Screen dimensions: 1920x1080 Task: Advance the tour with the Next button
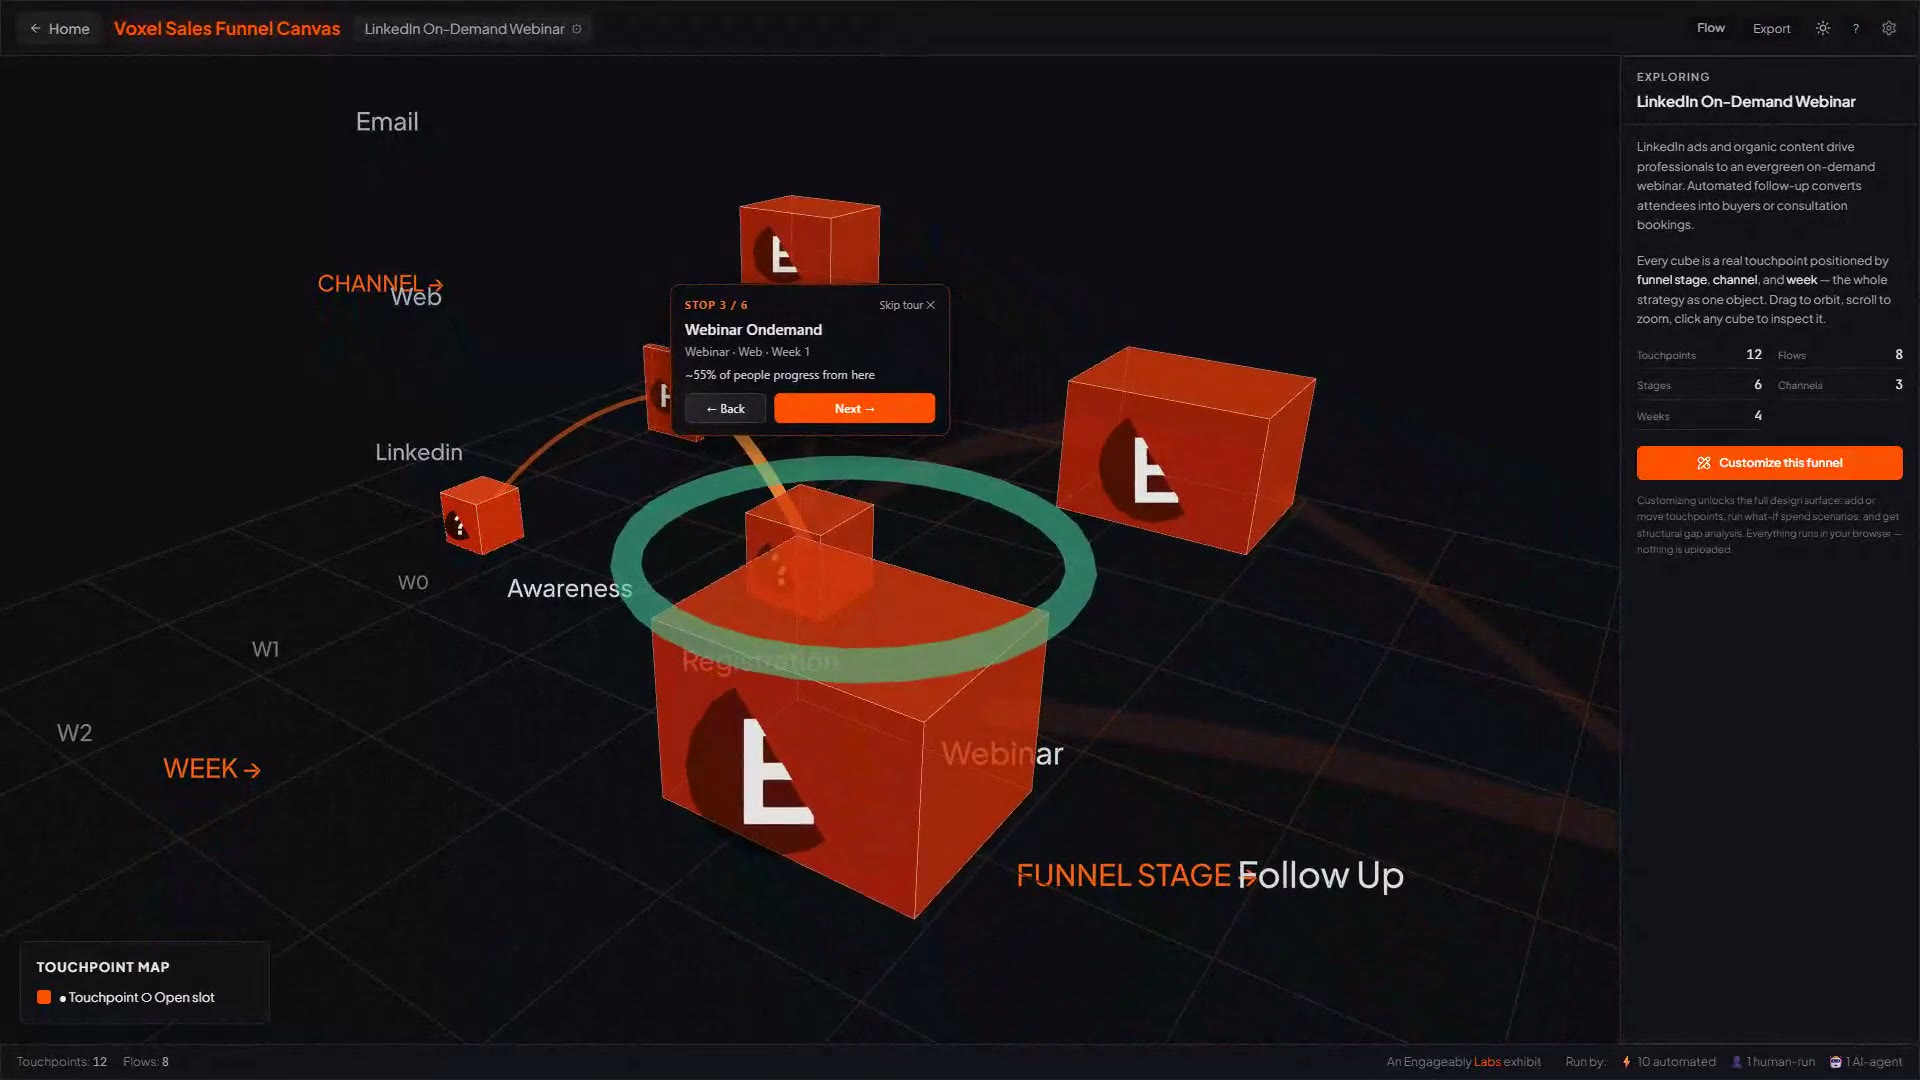(854, 408)
